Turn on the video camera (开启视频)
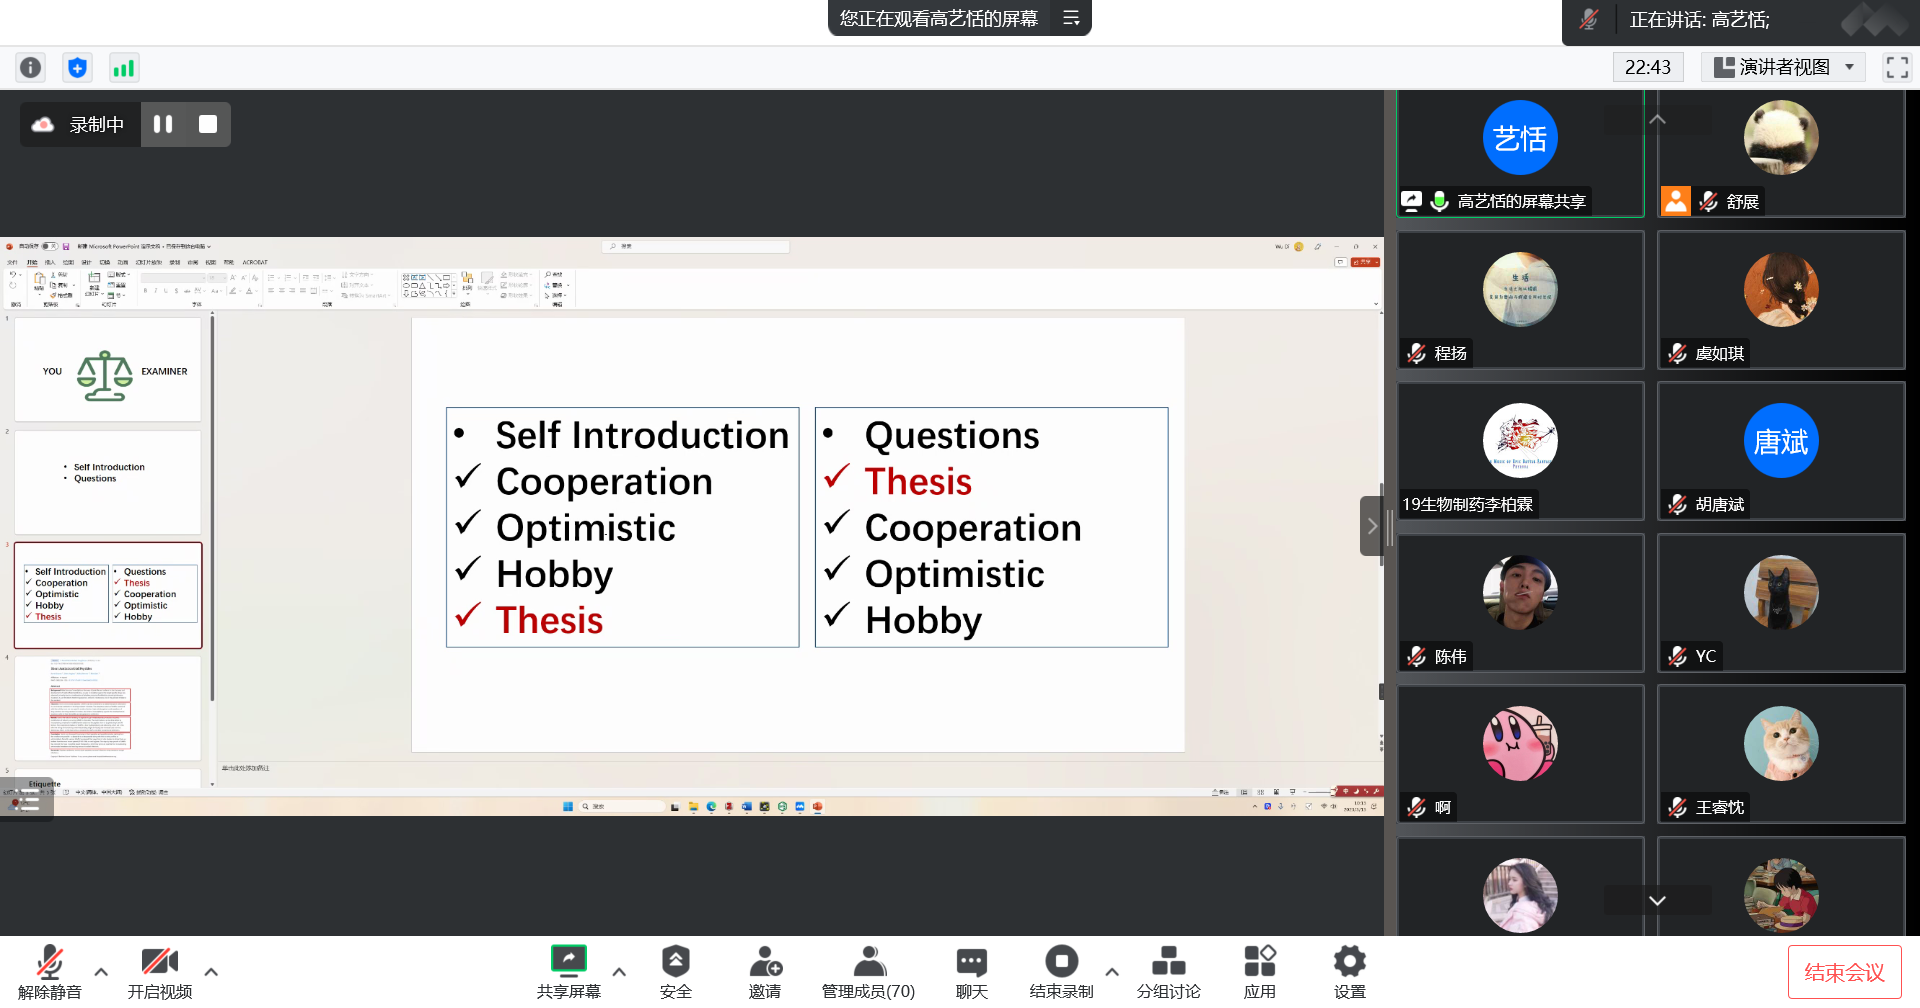The height and width of the screenshot is (1008, 1920). click(x=159, y=971)
